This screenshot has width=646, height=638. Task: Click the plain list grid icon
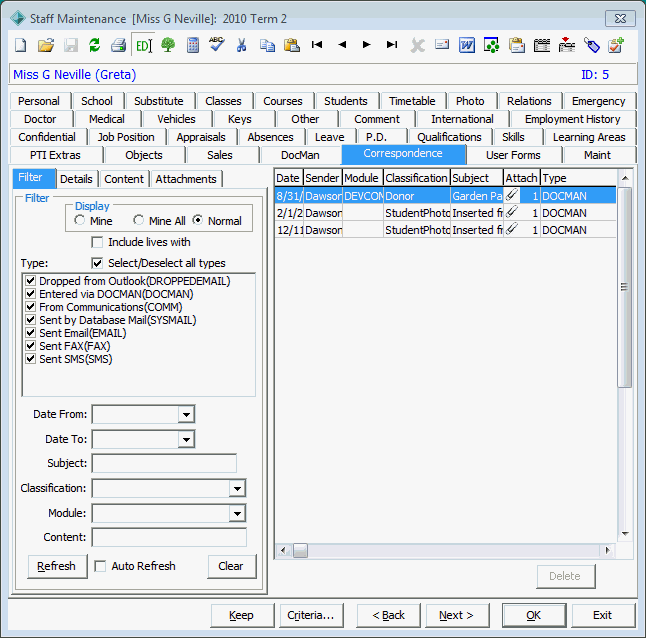542,45
